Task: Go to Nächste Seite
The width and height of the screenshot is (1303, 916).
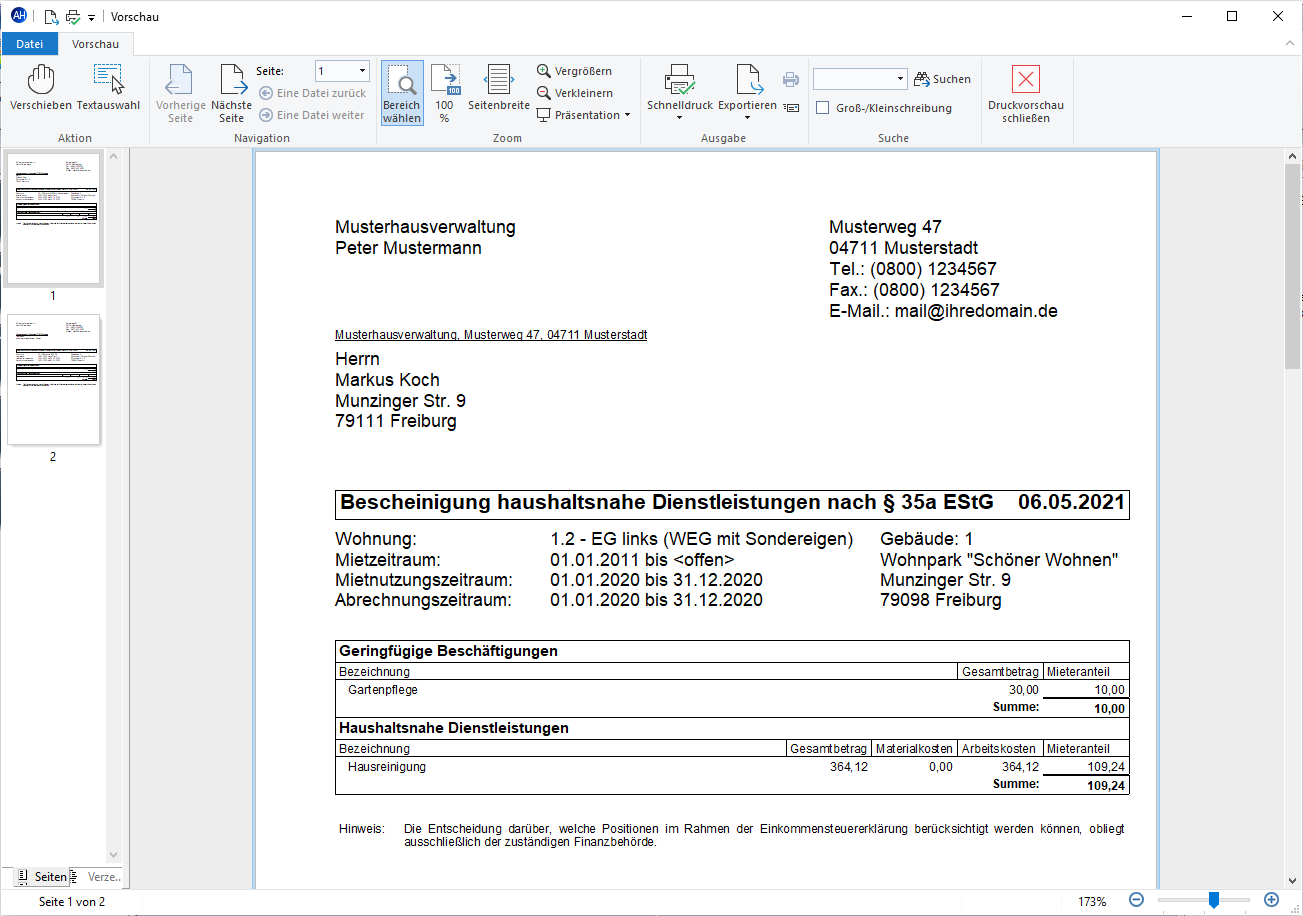Action: pos(232,93)
